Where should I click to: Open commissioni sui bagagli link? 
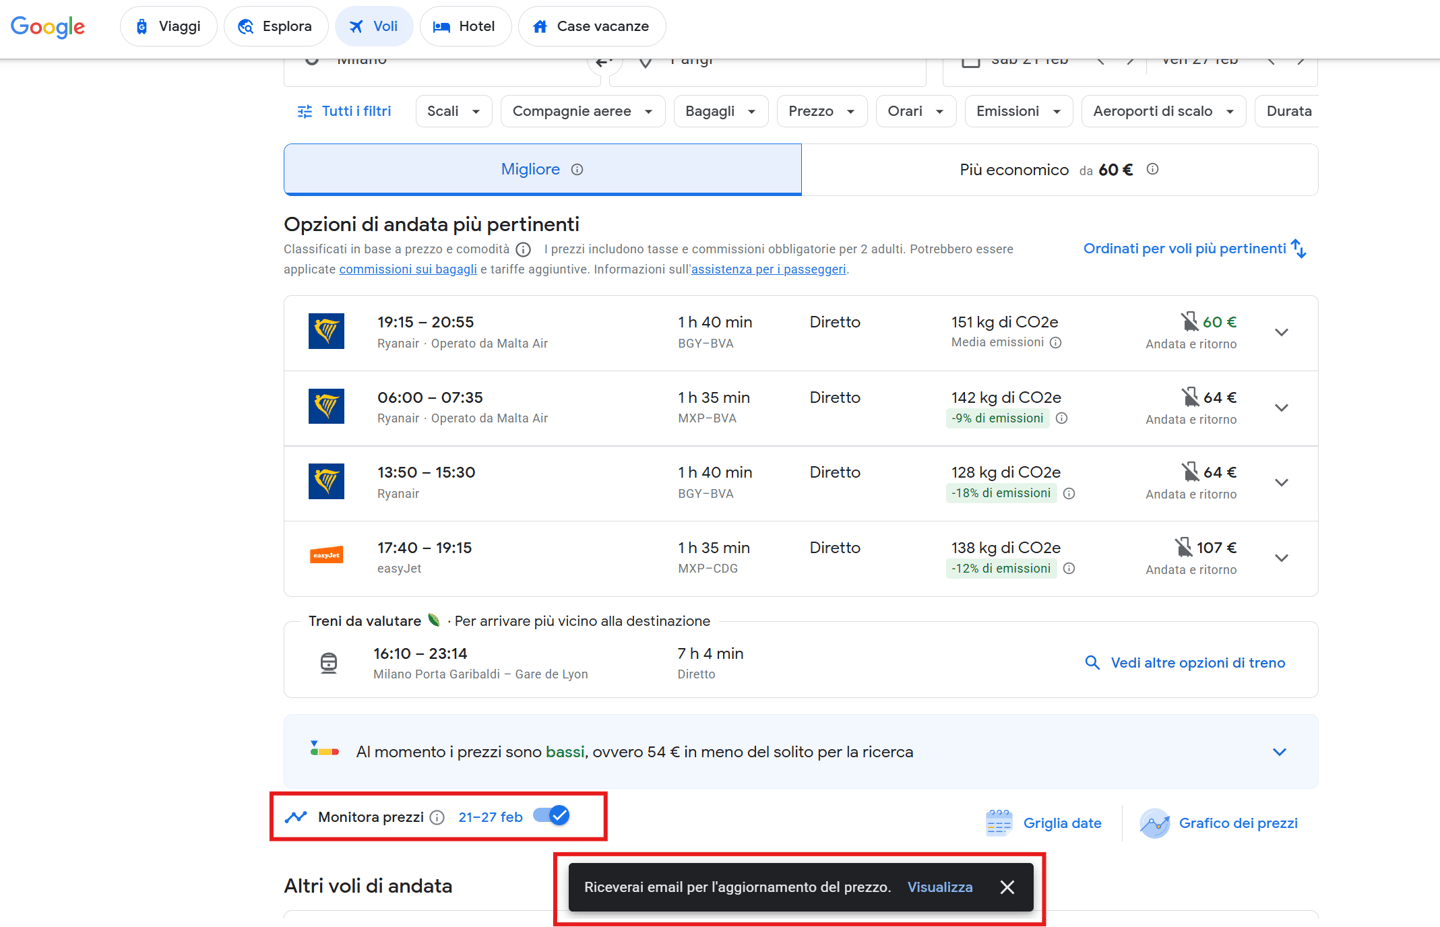(408, 269)
